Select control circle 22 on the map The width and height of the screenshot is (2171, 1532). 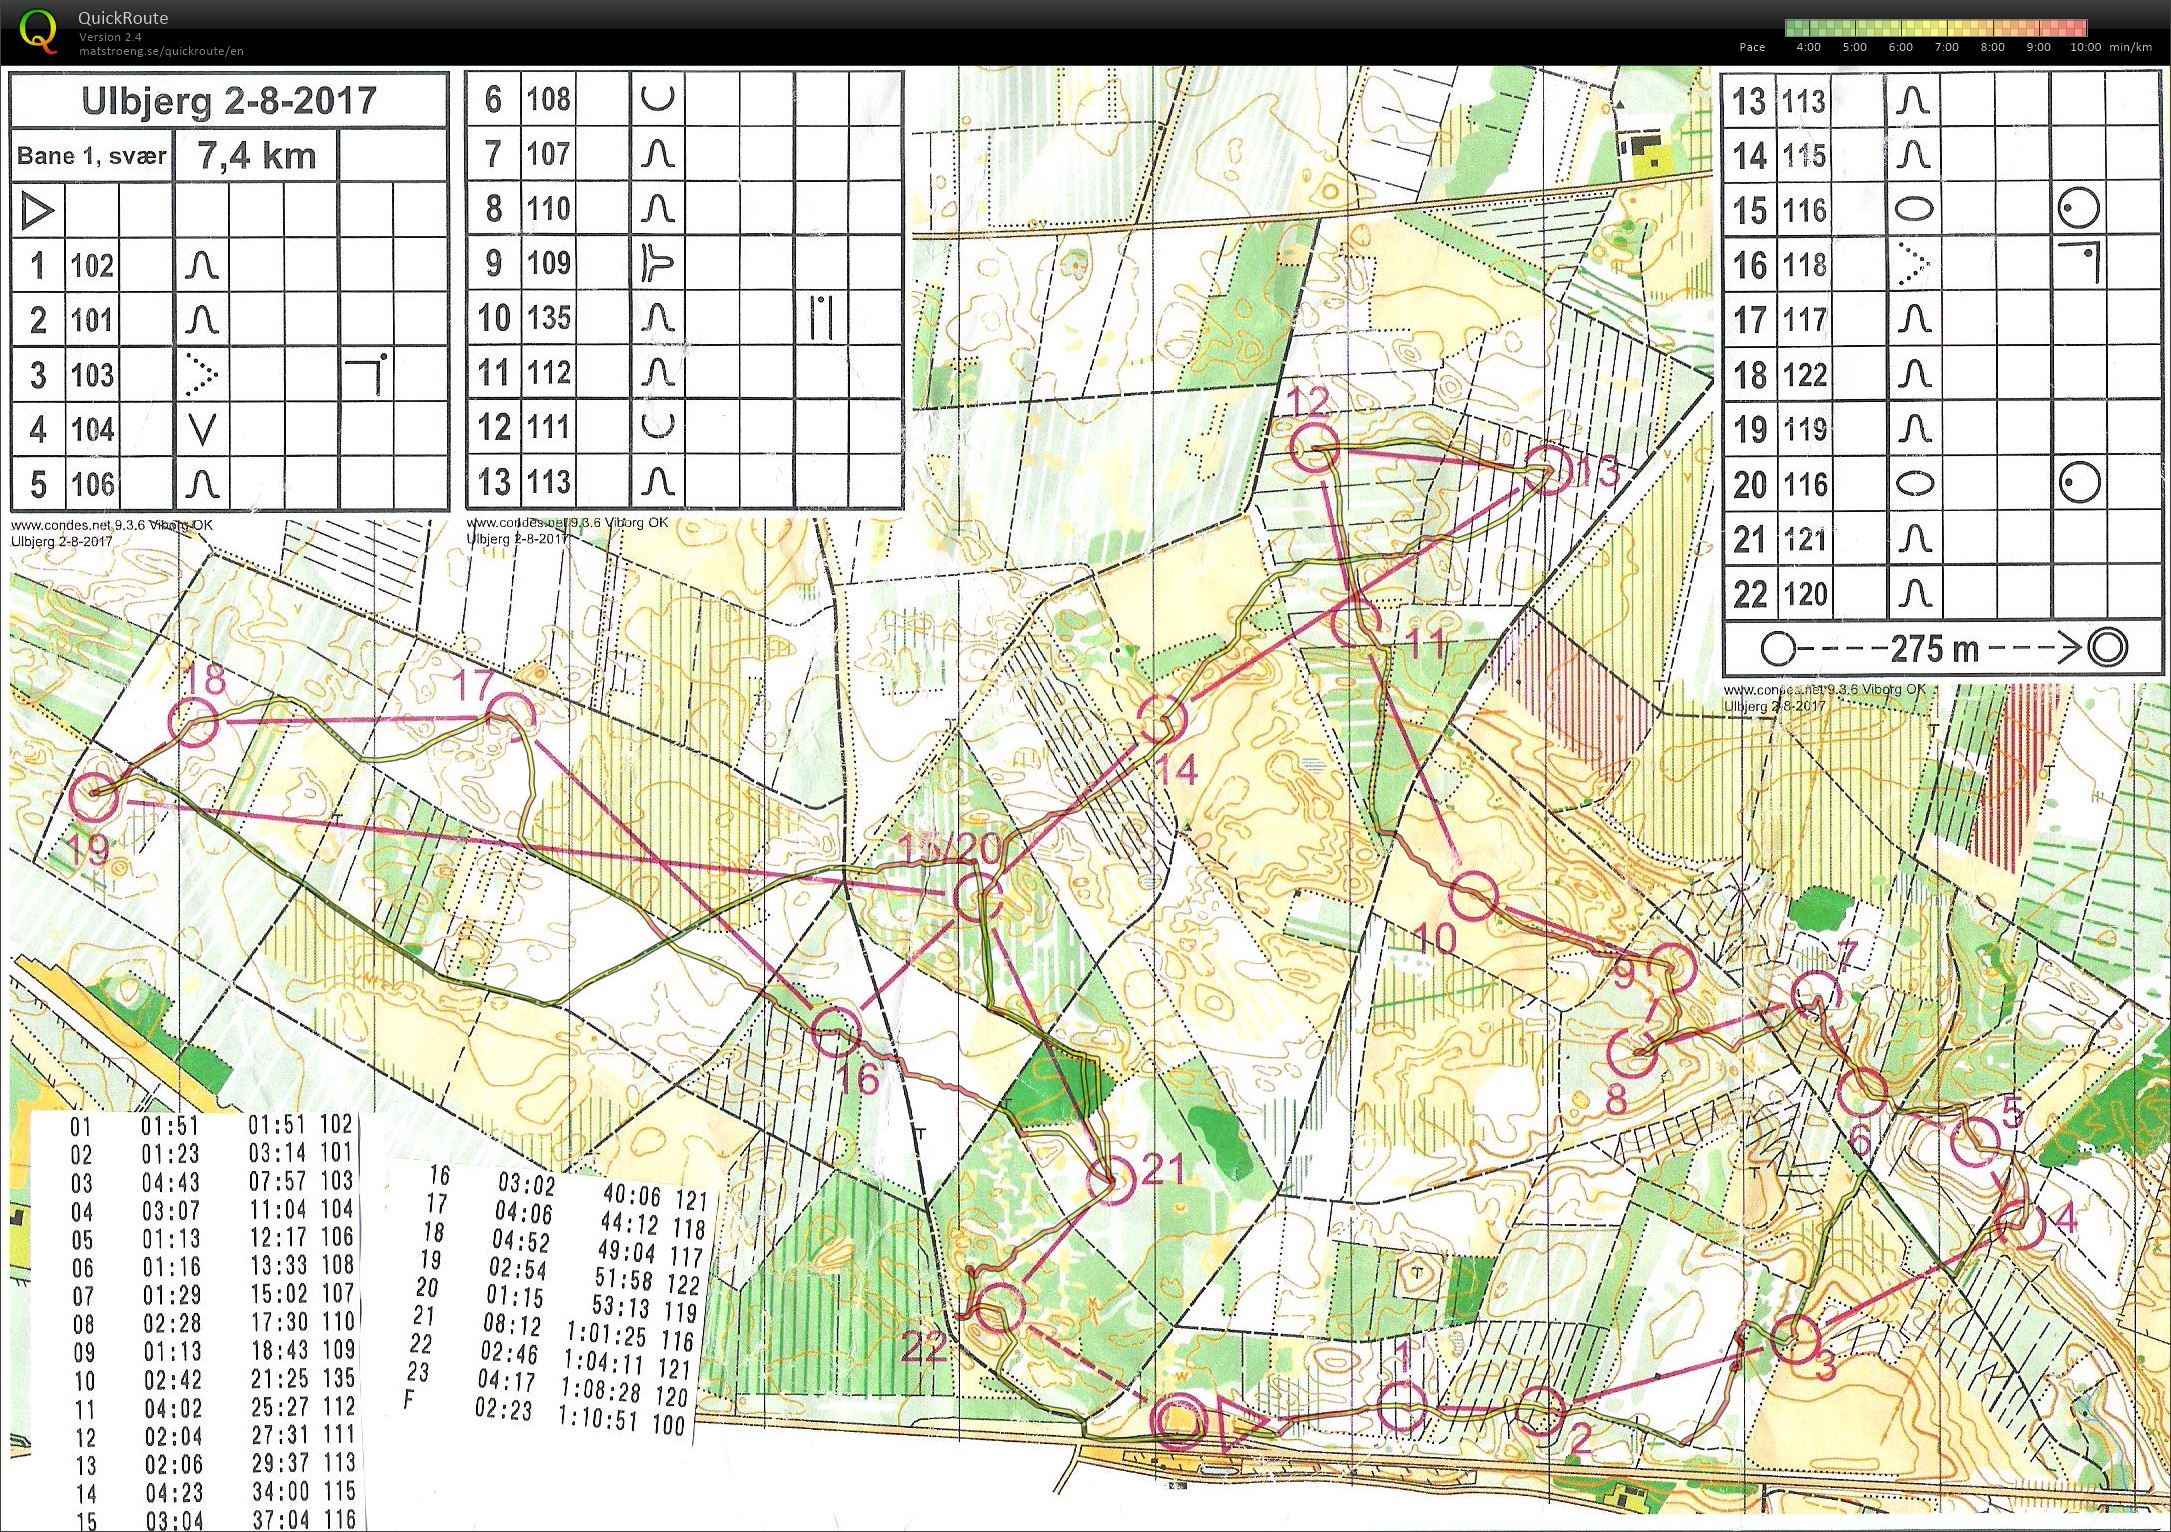(x=999, y=1309)
